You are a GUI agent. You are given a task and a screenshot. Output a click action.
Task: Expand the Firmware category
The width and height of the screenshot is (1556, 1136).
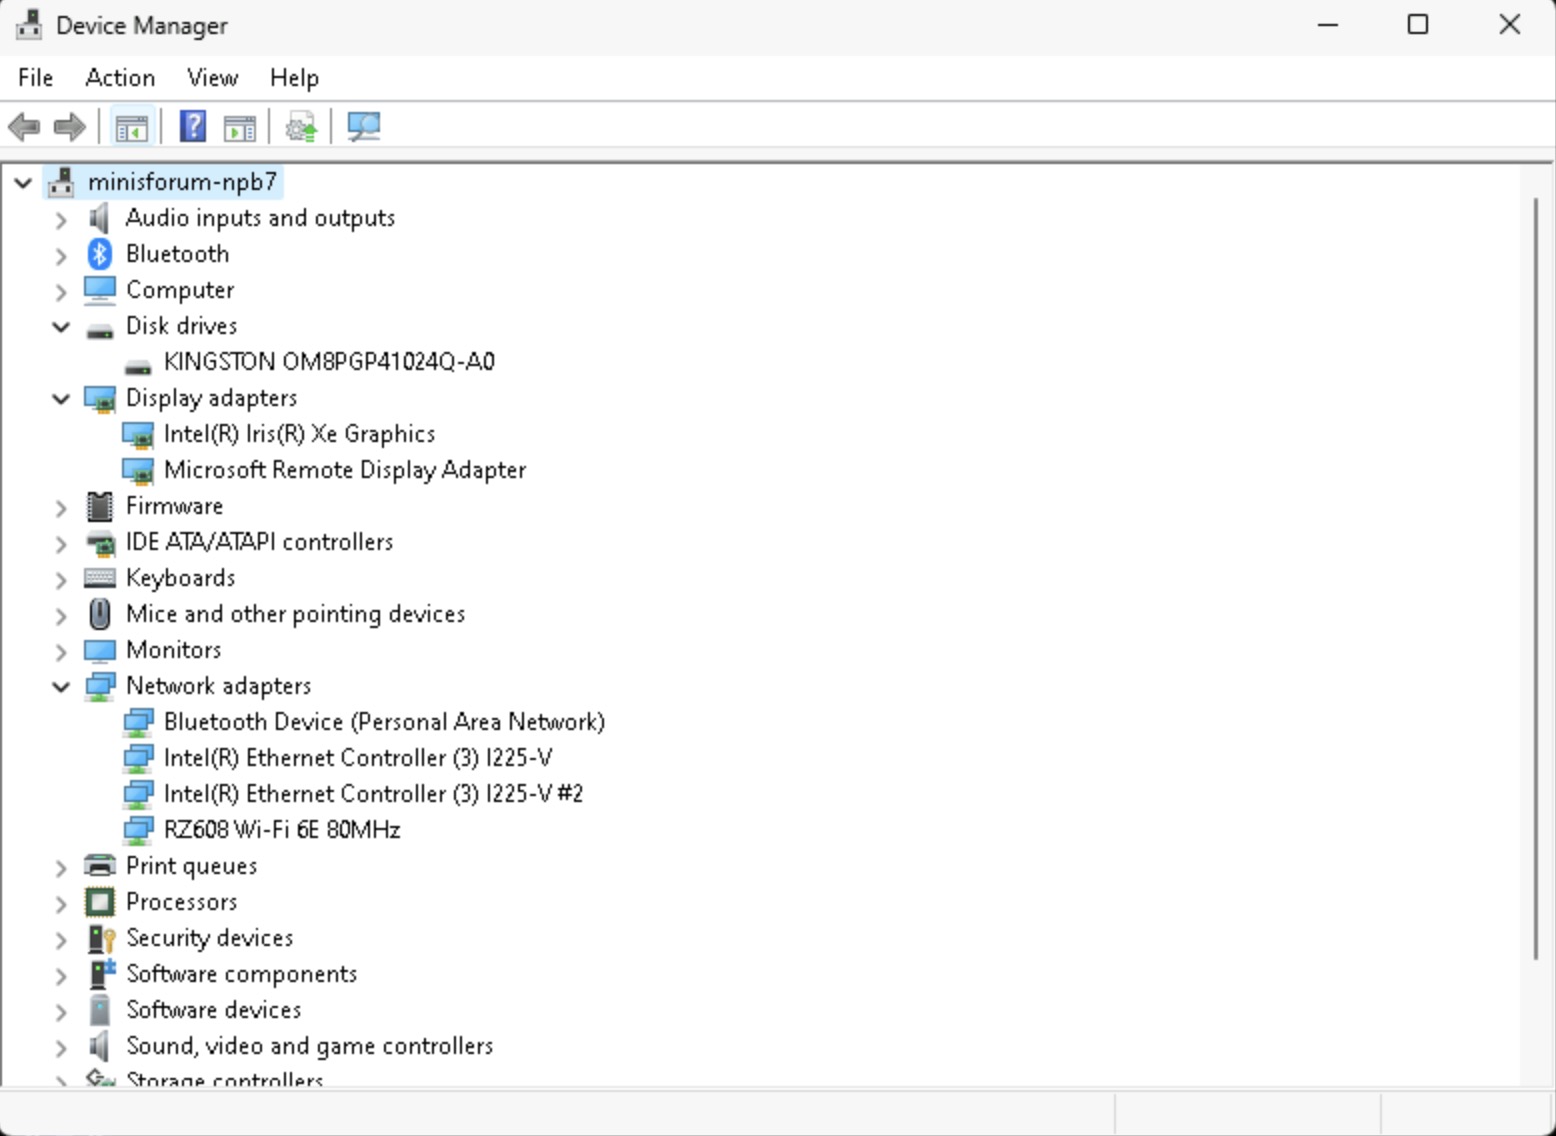pyautogui.click(x=61, y=507)
